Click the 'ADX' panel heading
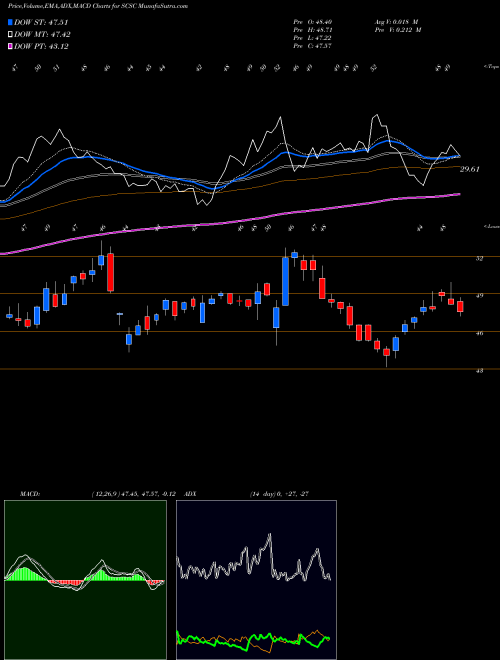 pyautogui.click(x=191, y=494)
